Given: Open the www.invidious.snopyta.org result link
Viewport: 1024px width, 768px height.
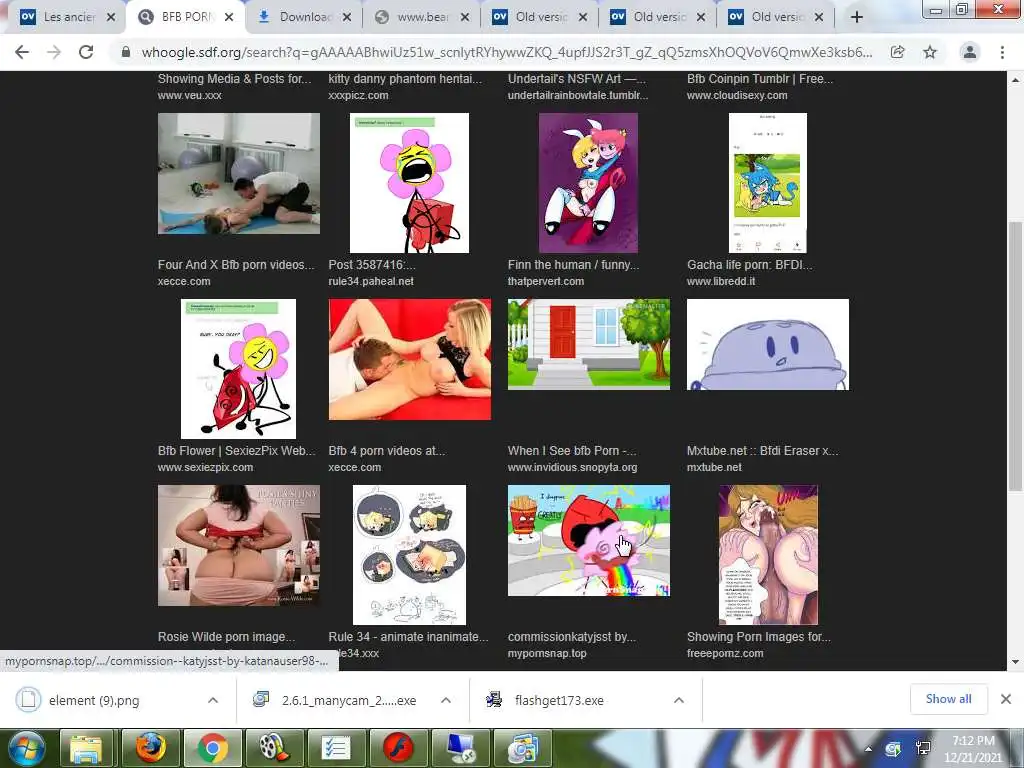Looking at the screenshot, I should point(572,467).
